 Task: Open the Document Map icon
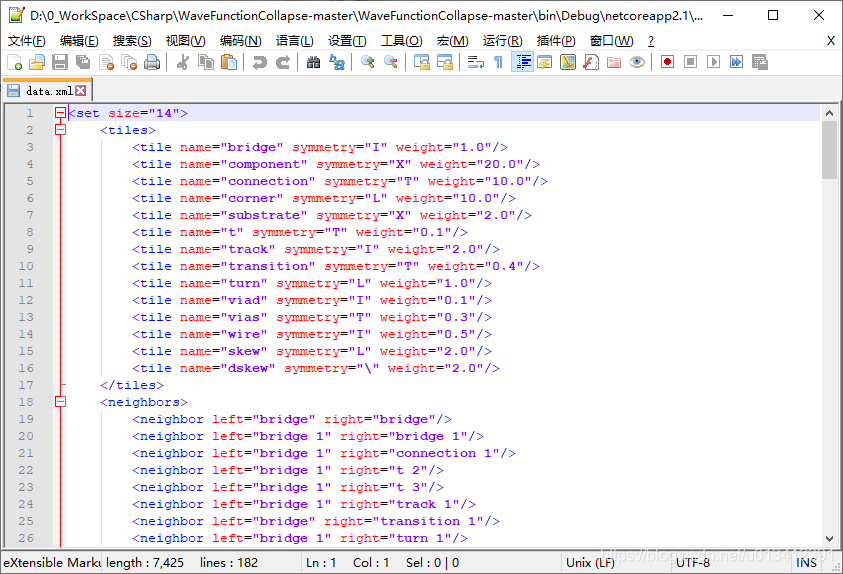(568, 62)
